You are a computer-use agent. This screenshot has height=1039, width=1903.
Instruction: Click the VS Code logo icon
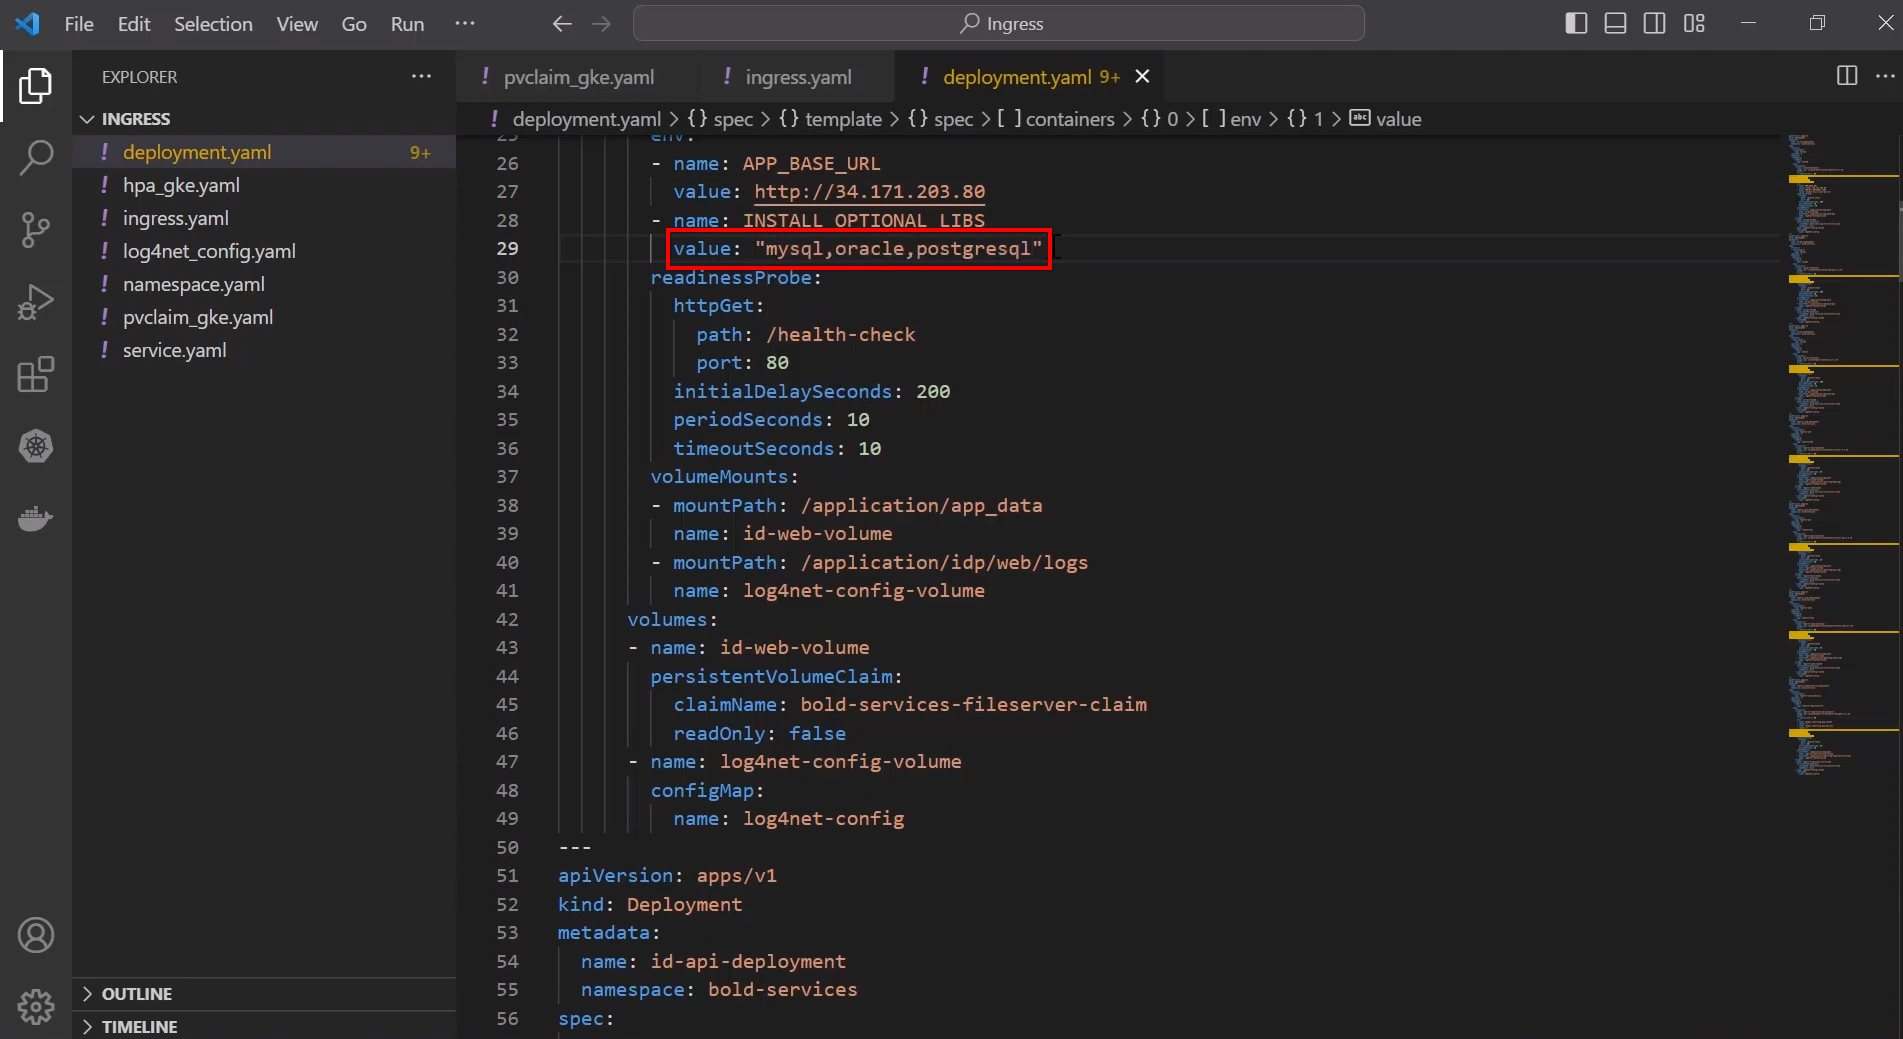pyautogui.click(x=28, y=23)
